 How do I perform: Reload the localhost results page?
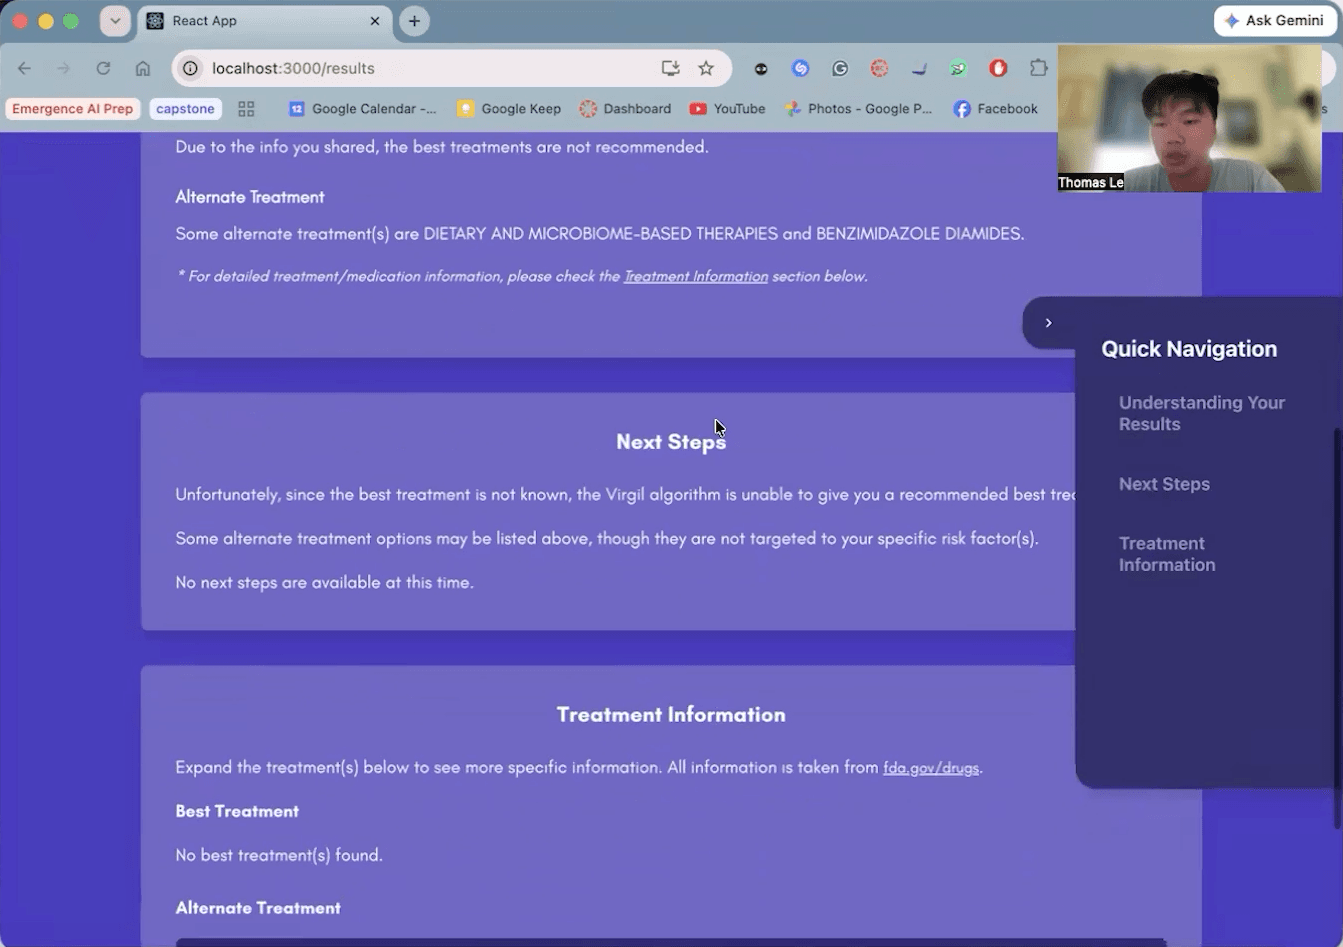pyautogui.click(x=103, y=68)
